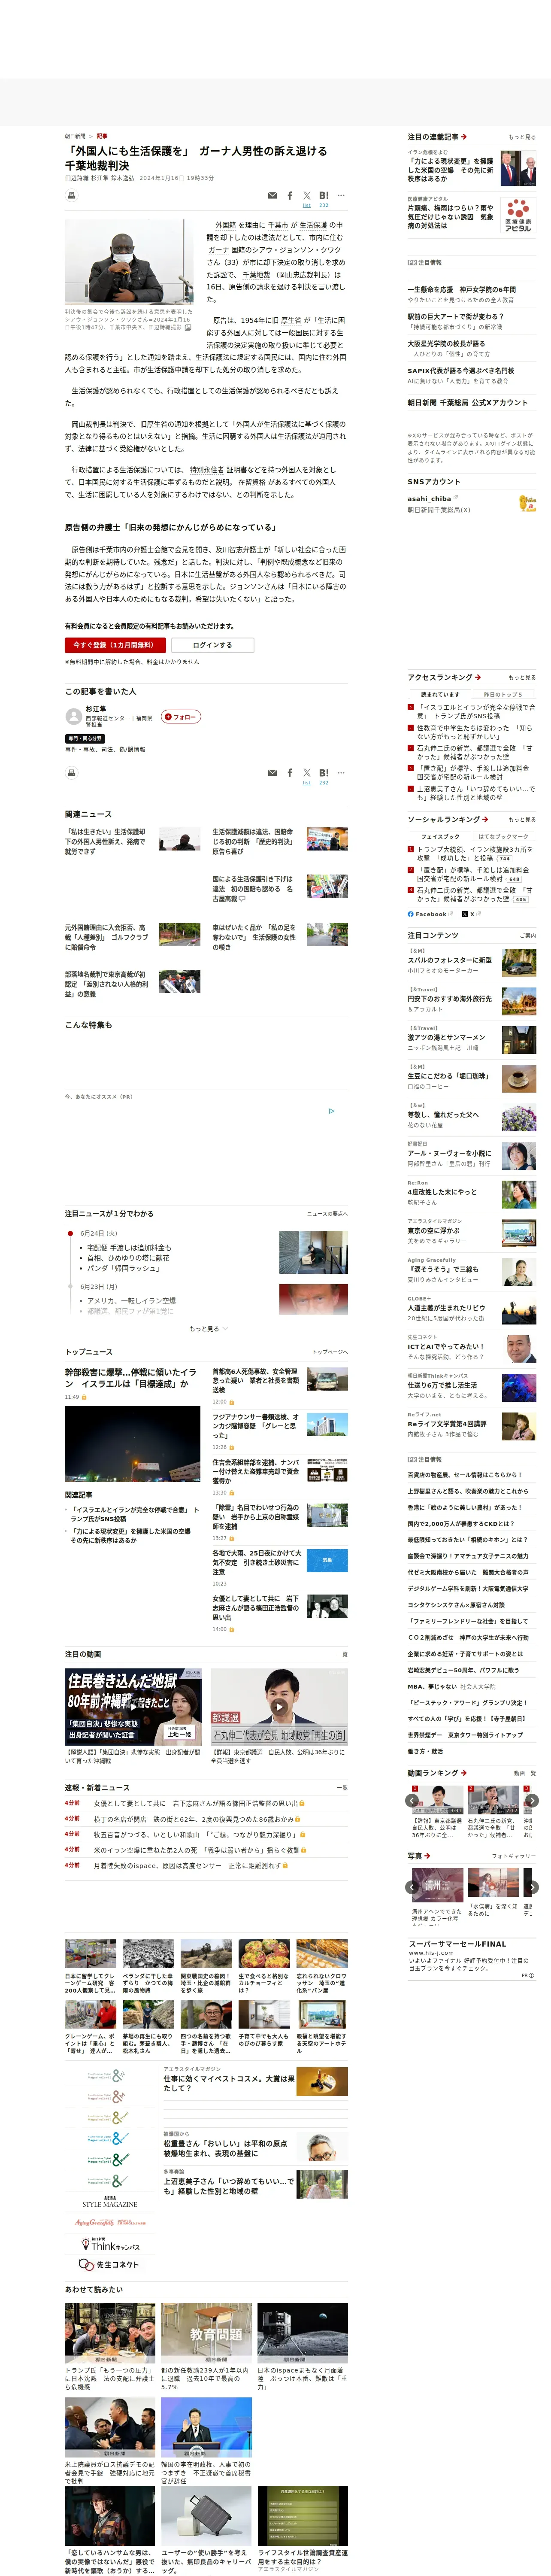Image resolution: width=551 pixels, height=2576 pixels.
Task: Select the はてなブックマーク tab
Action: [x=503, y=836]
